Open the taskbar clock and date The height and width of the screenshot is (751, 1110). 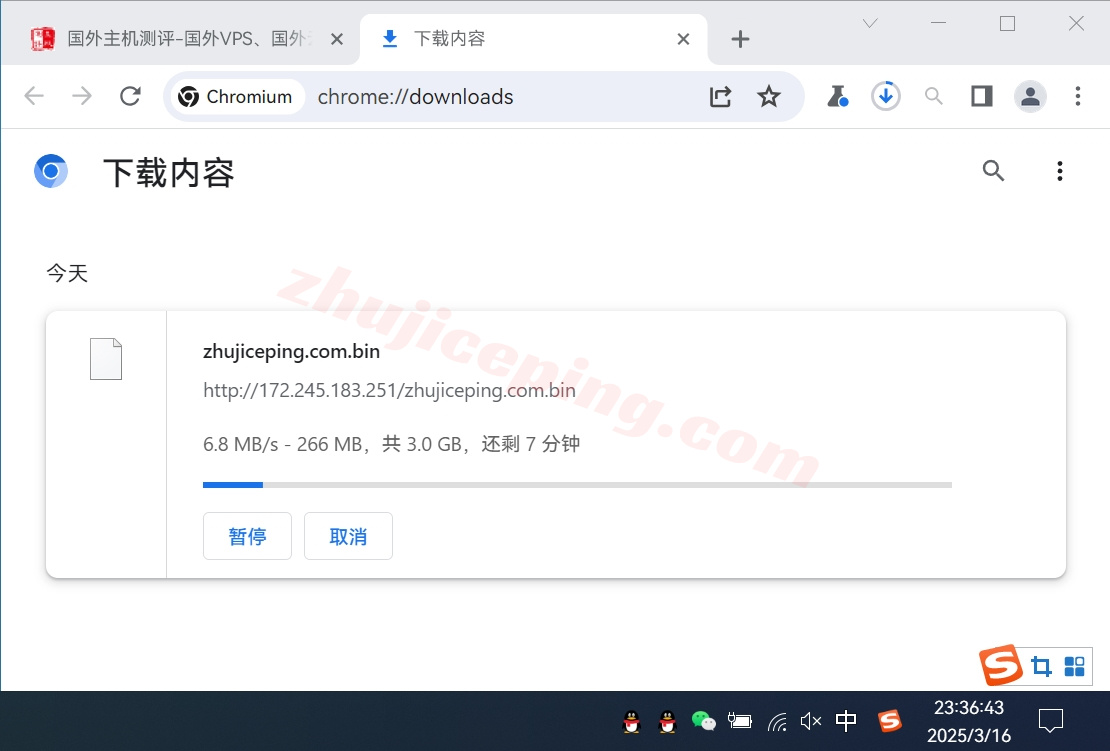(x=969, y=721)
